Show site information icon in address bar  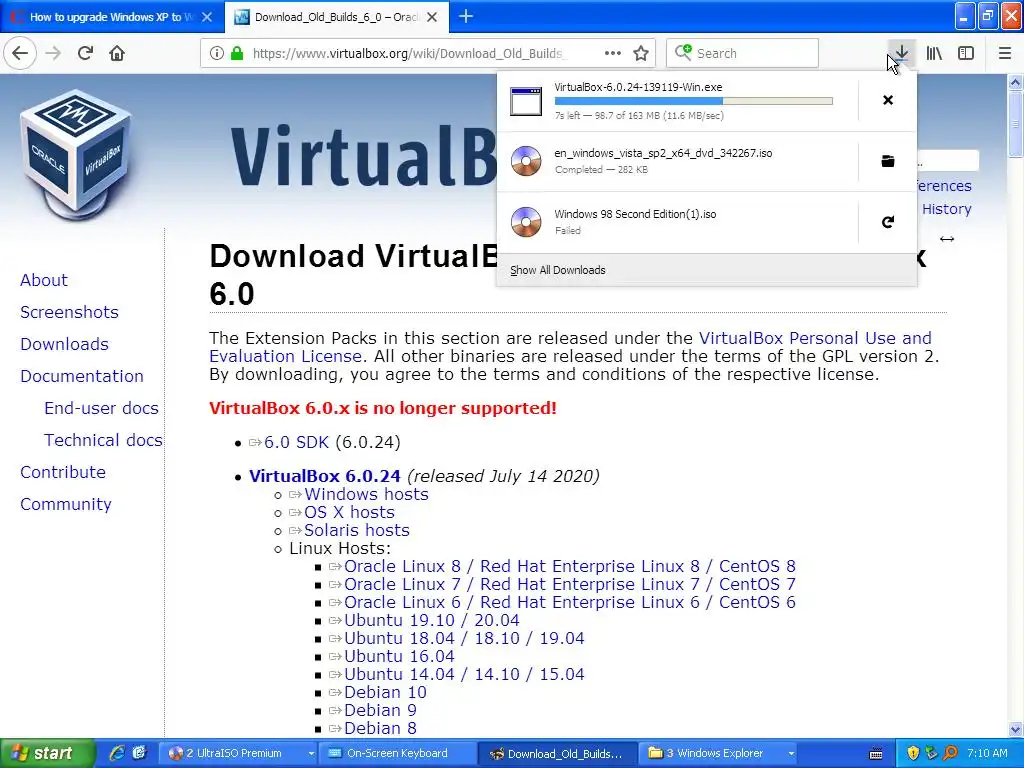tap(217, 53)
